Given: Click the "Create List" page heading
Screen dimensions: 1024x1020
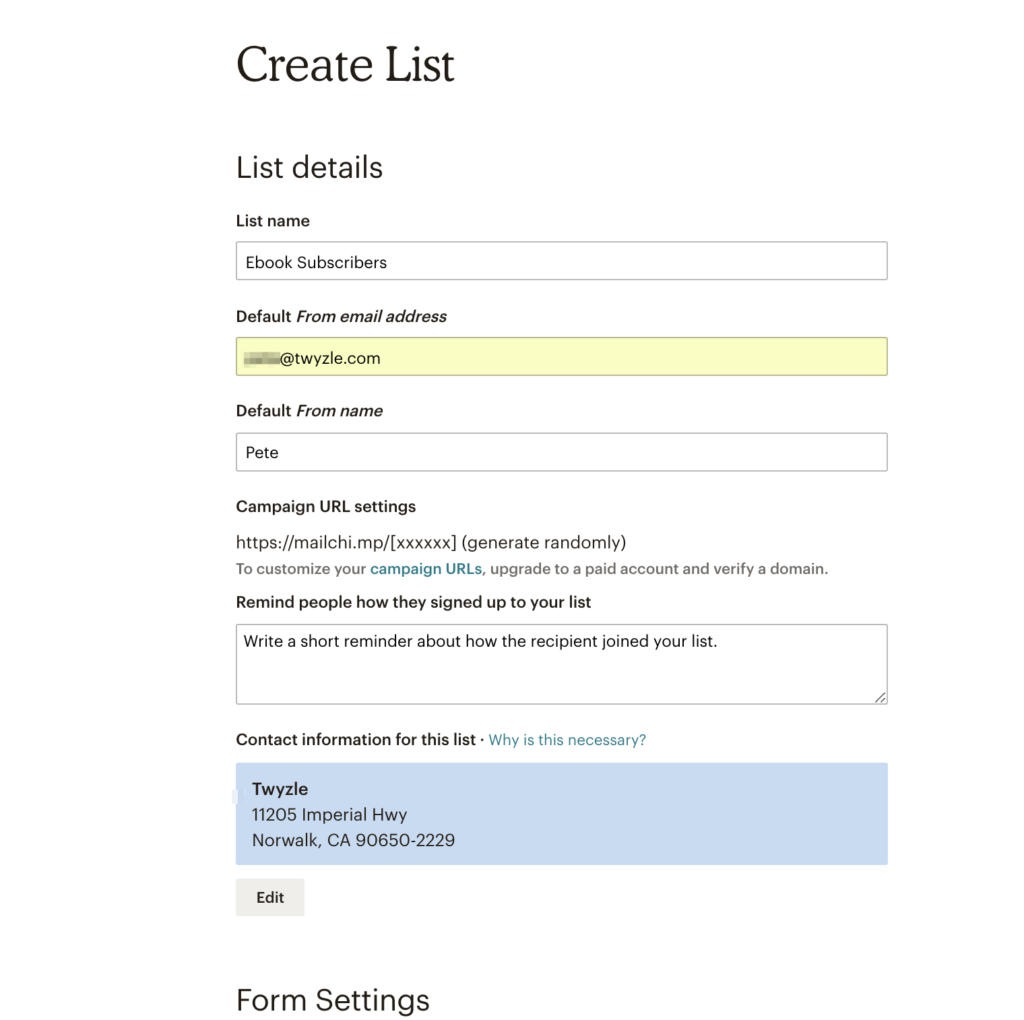Looking at the screenshot, I should pyautogui.click(x=345, y=66).
